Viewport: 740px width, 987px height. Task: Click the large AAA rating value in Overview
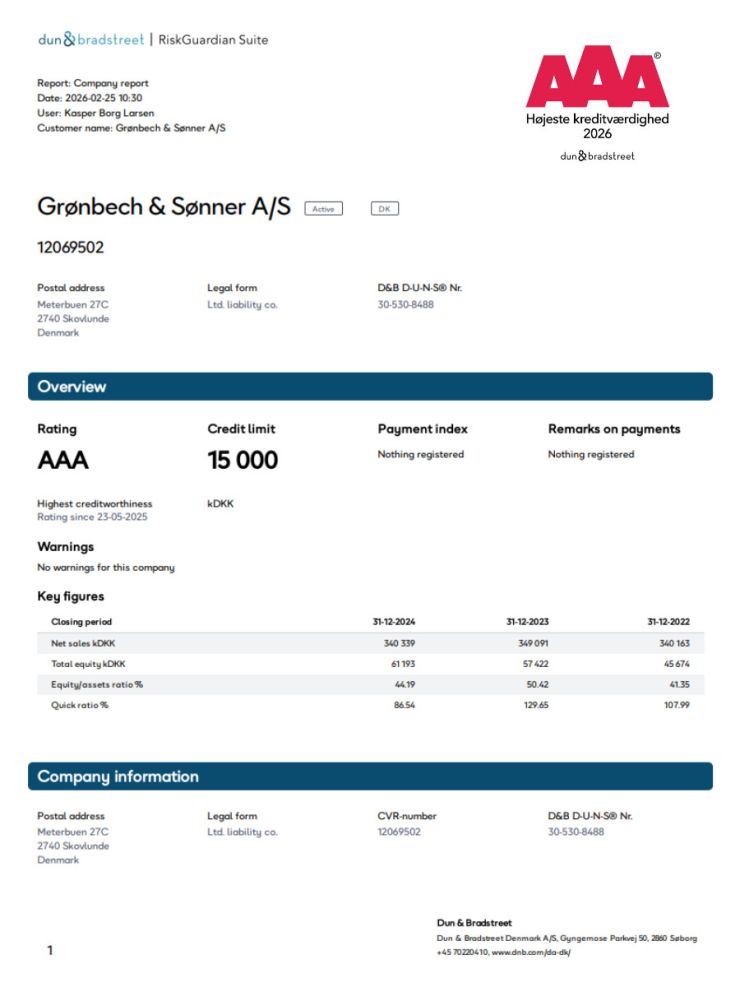click(x=63, y=461)
